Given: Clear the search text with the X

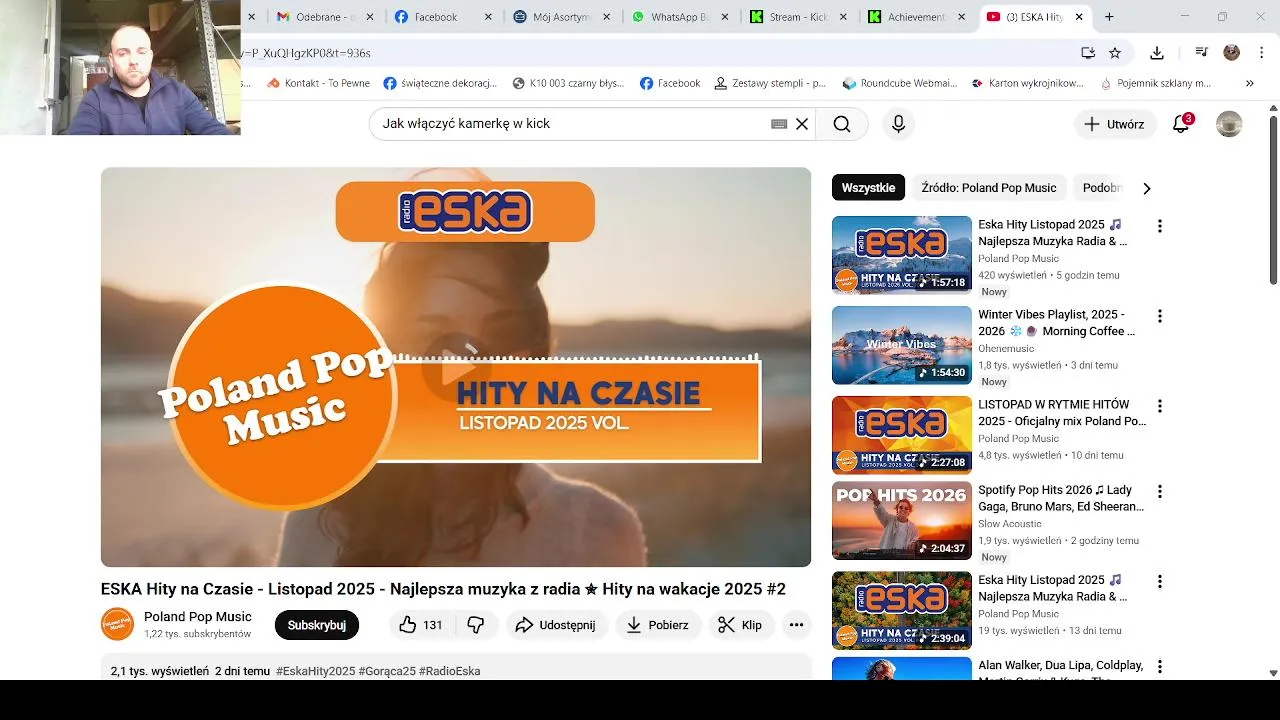Looking at the screenshot, I should 802,124.
